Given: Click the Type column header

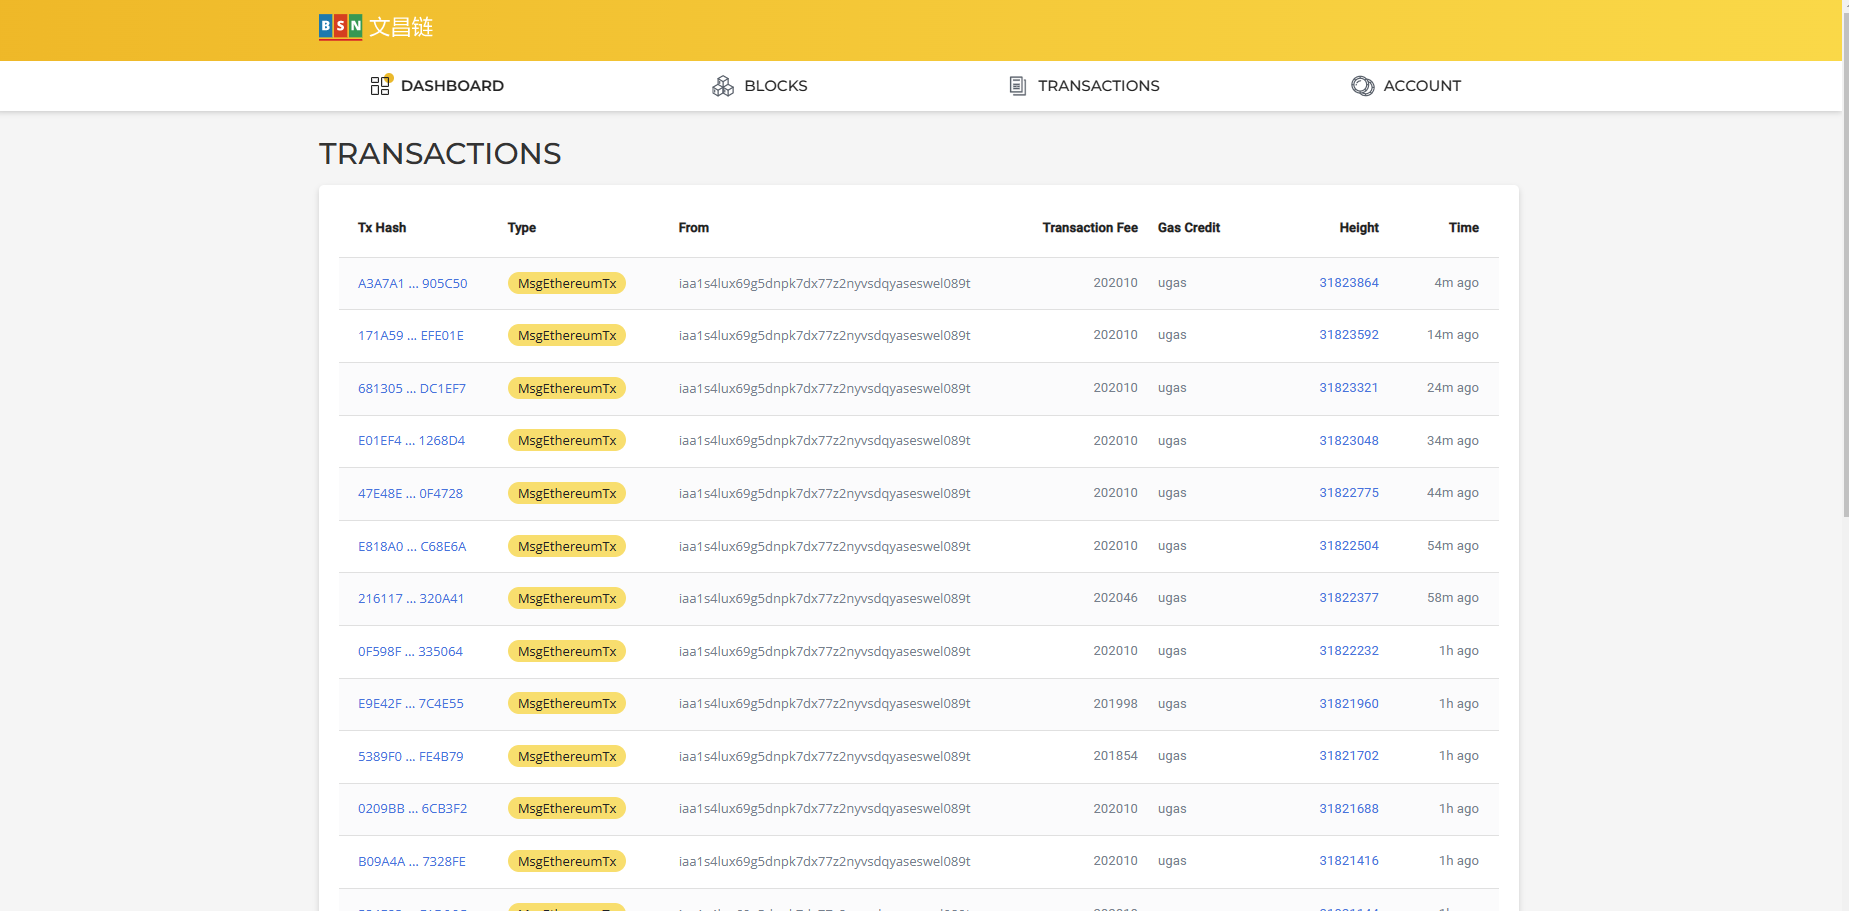Looking at the screenshot, I should coord(522,228).
